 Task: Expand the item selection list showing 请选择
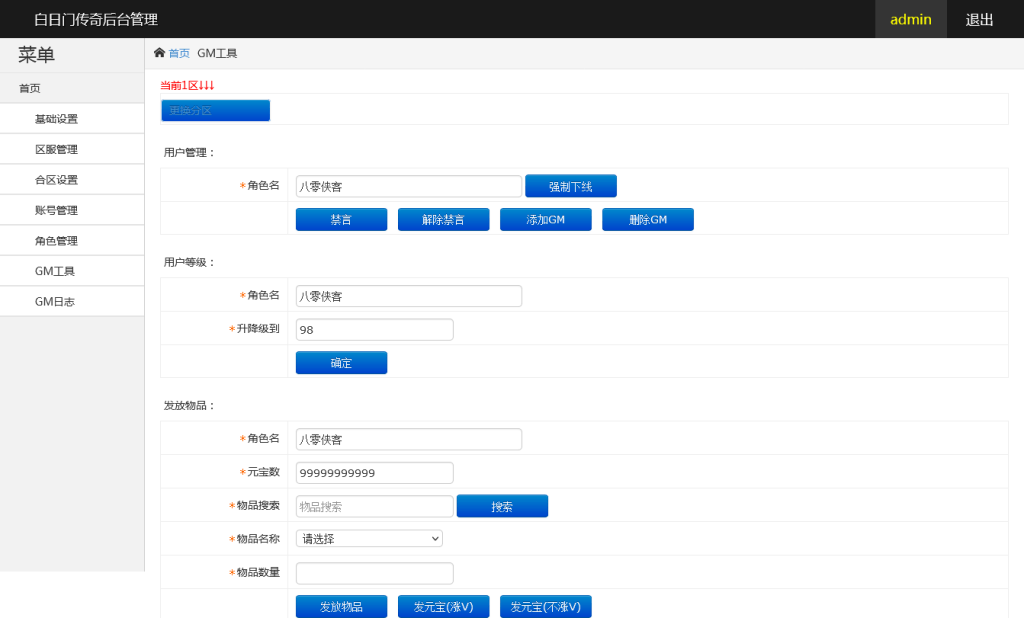[x=368, y=538]
